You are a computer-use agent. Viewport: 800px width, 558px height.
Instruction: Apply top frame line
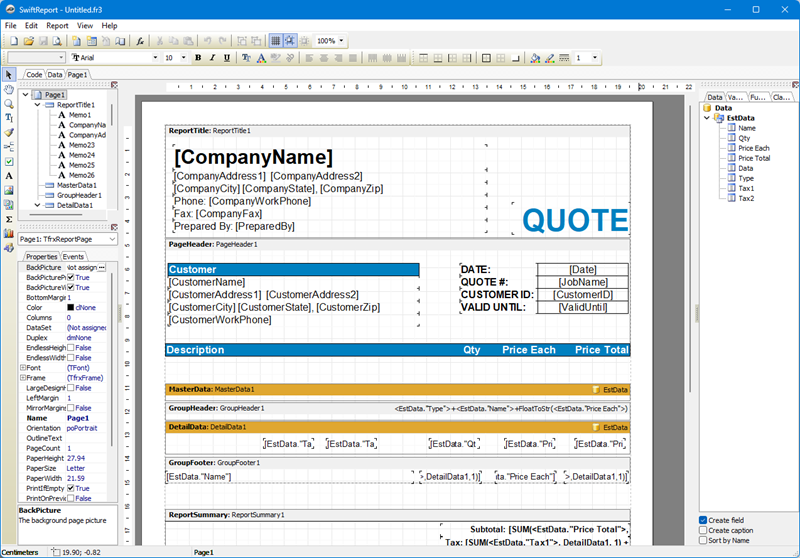point(423,58)
